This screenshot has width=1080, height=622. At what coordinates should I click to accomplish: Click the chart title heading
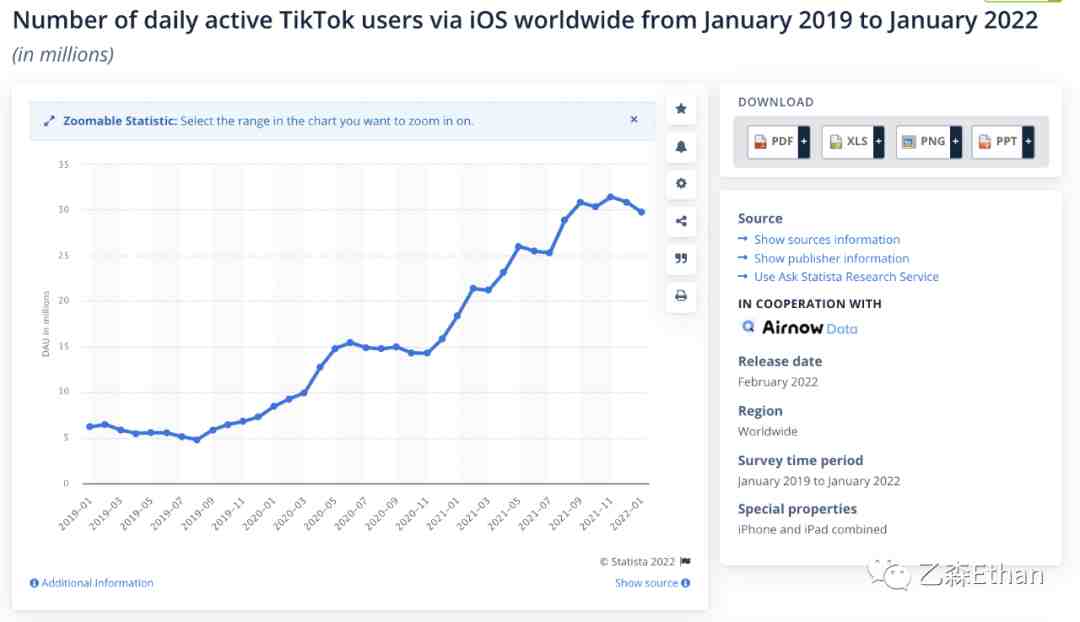(x=526, y=20)
